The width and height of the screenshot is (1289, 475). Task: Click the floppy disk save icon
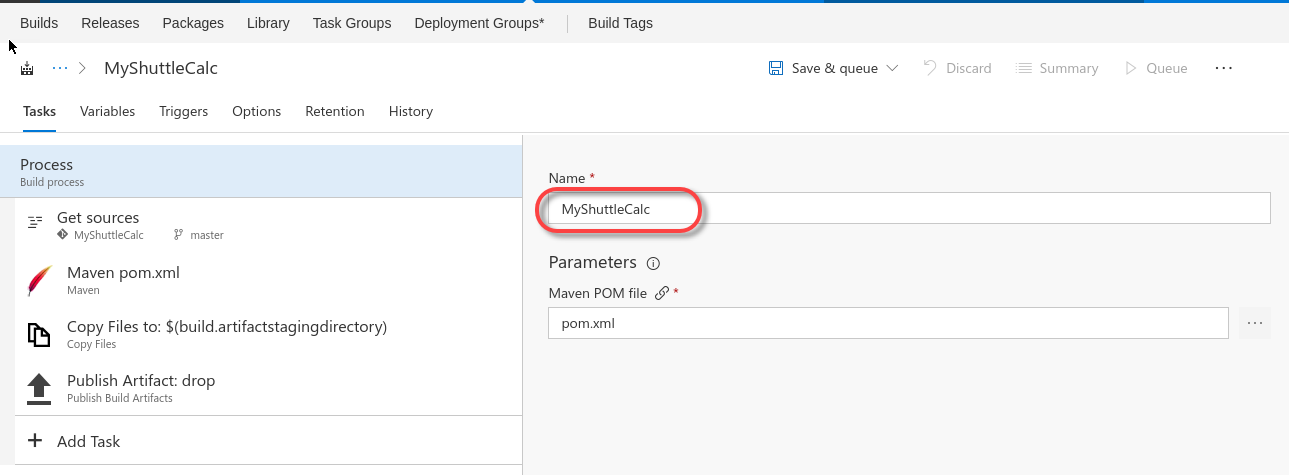(x=776, y=68)
